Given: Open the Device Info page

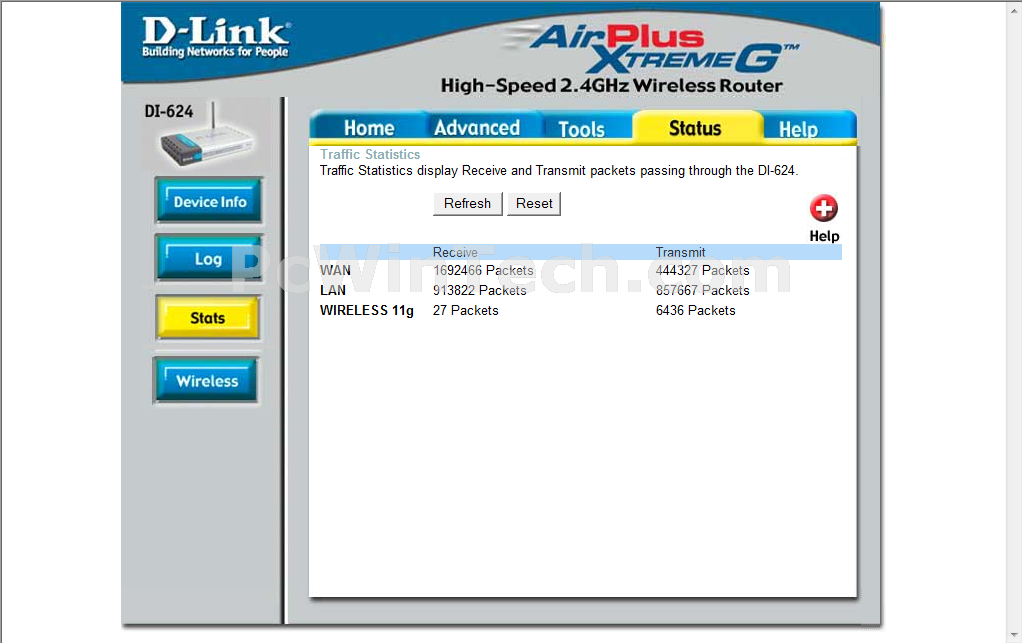Looking at the screenshot, I should tap(209, 201).
